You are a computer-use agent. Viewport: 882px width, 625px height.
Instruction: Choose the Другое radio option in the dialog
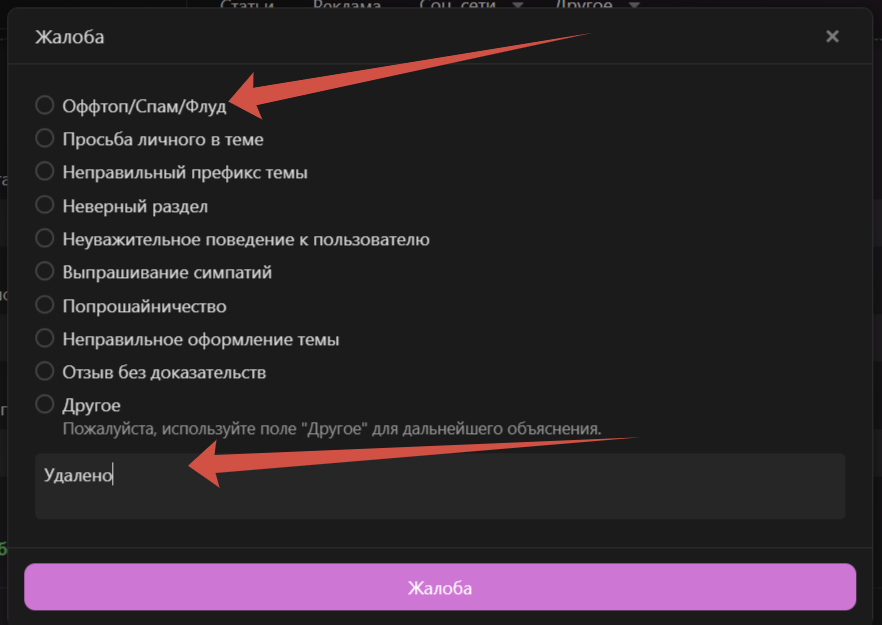coord(45,405)
